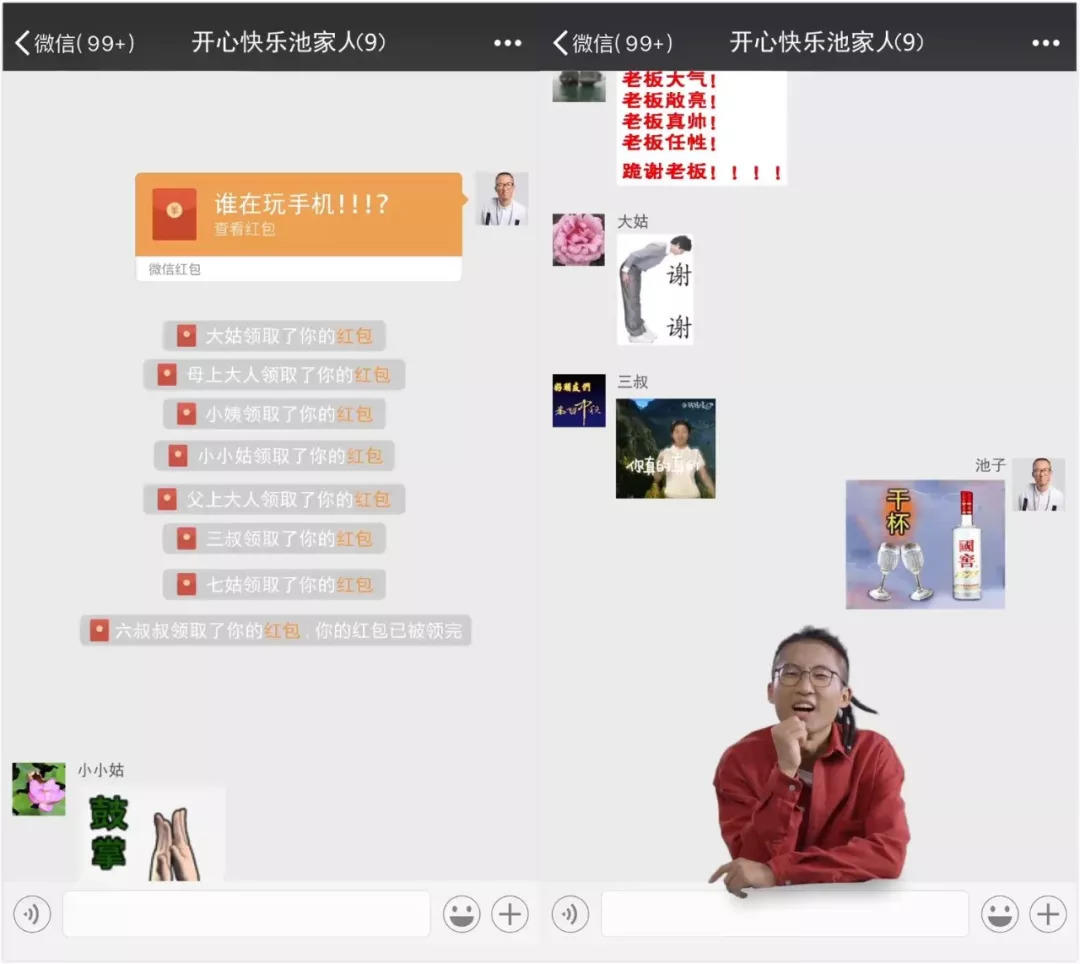
Task: Open the emoji picker in right chat
Action: point(999,914)
